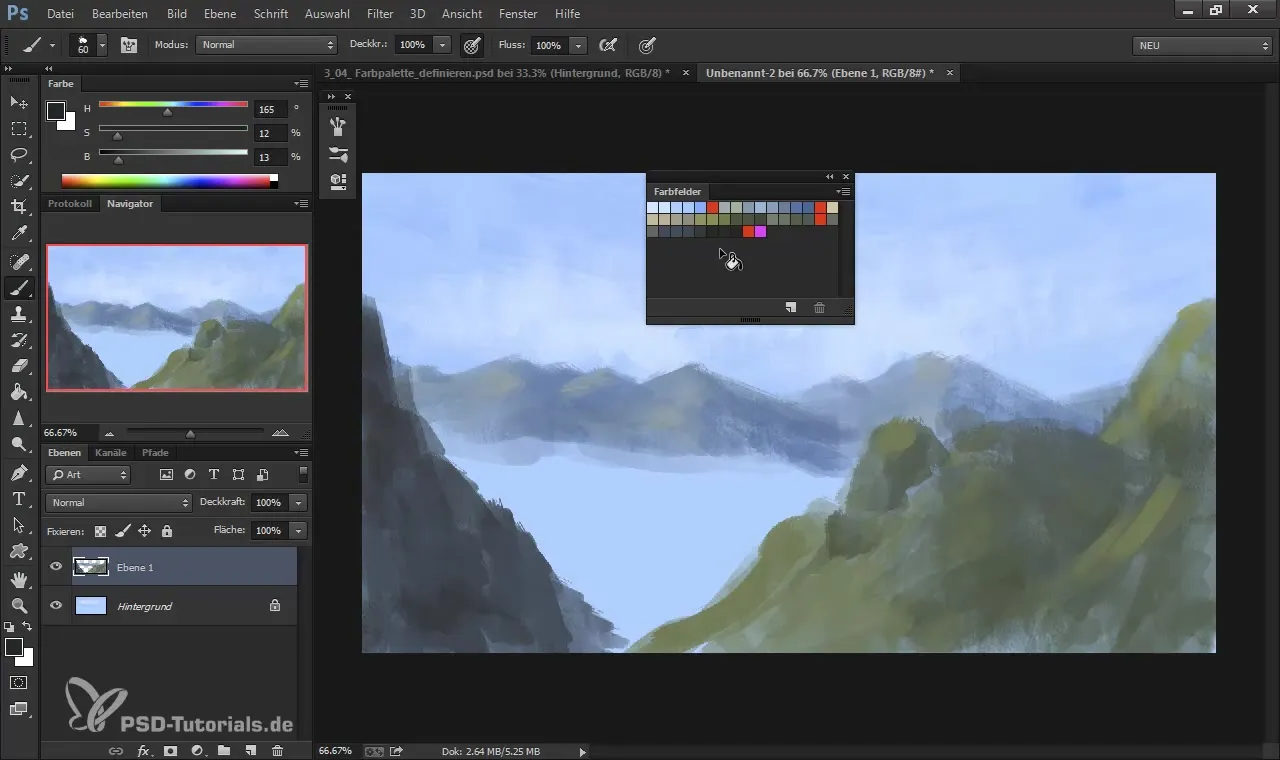Click the hue H slider track
1280x760 pixels.
(173, 104)
